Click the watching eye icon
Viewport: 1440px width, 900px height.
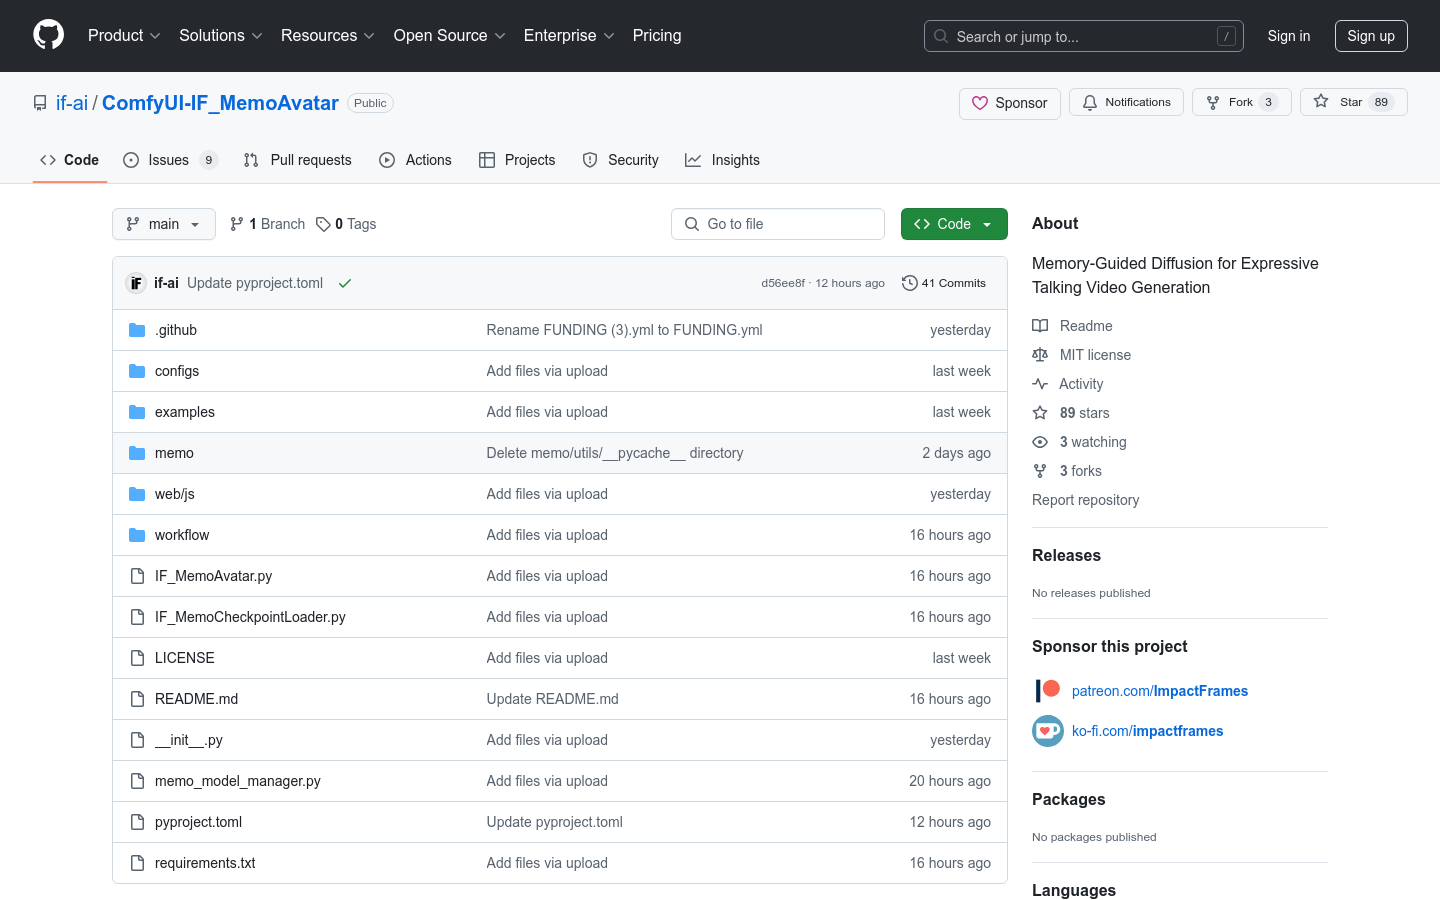point(1040,442)
